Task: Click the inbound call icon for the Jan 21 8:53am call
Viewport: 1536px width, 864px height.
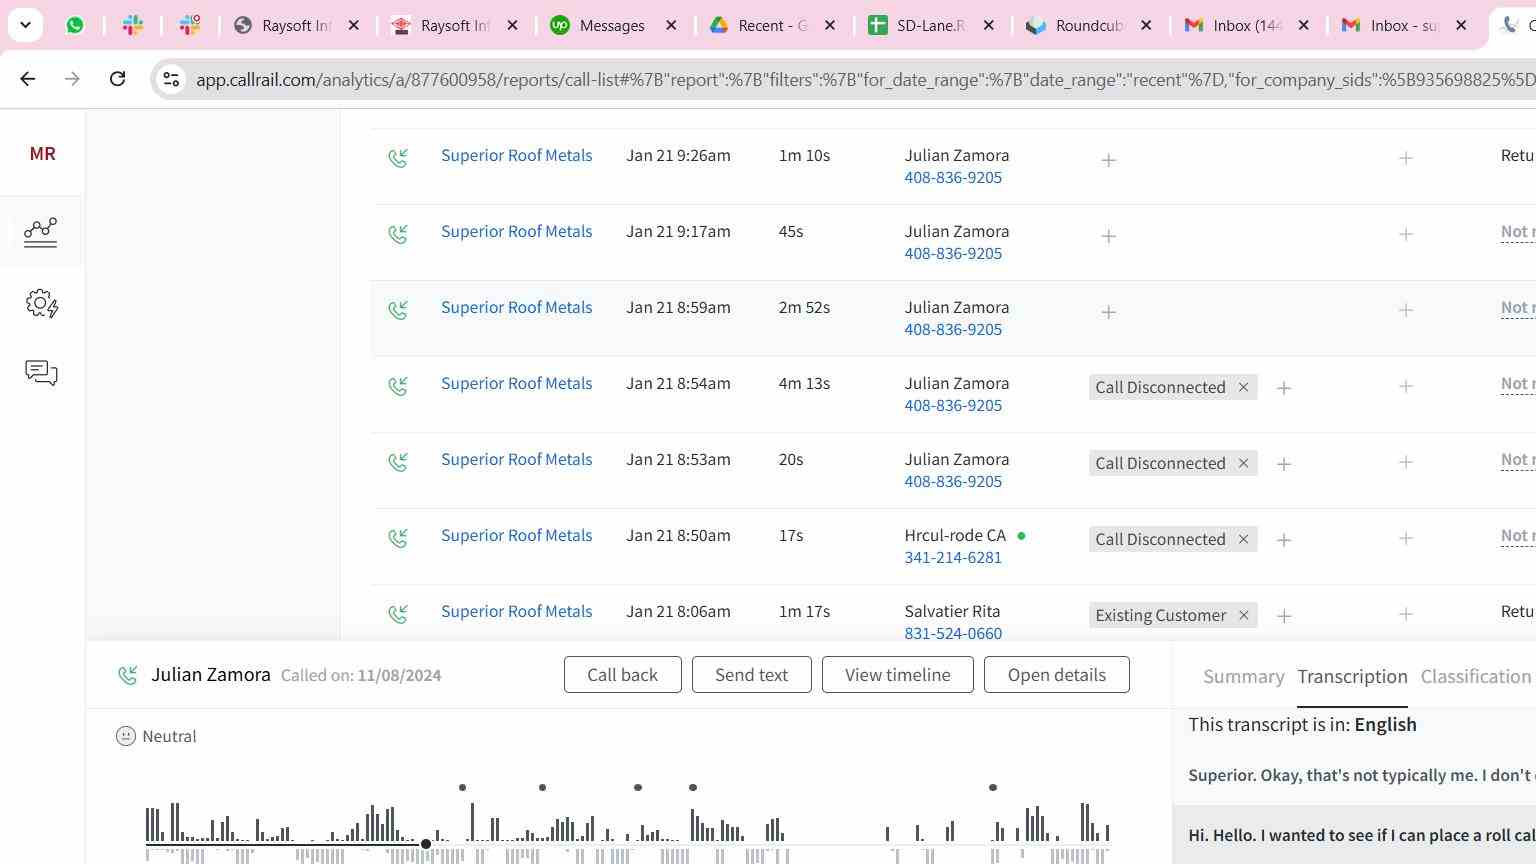Action: 398,462
